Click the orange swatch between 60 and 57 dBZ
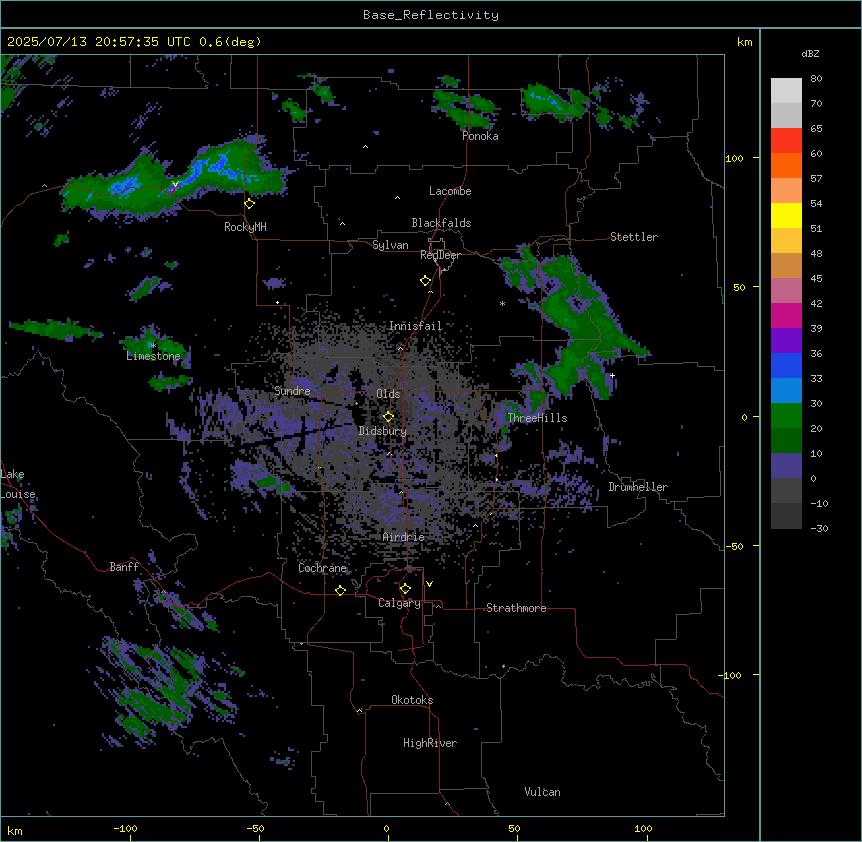Viewport: 862px width, 842px height. [x=786, y=165]
